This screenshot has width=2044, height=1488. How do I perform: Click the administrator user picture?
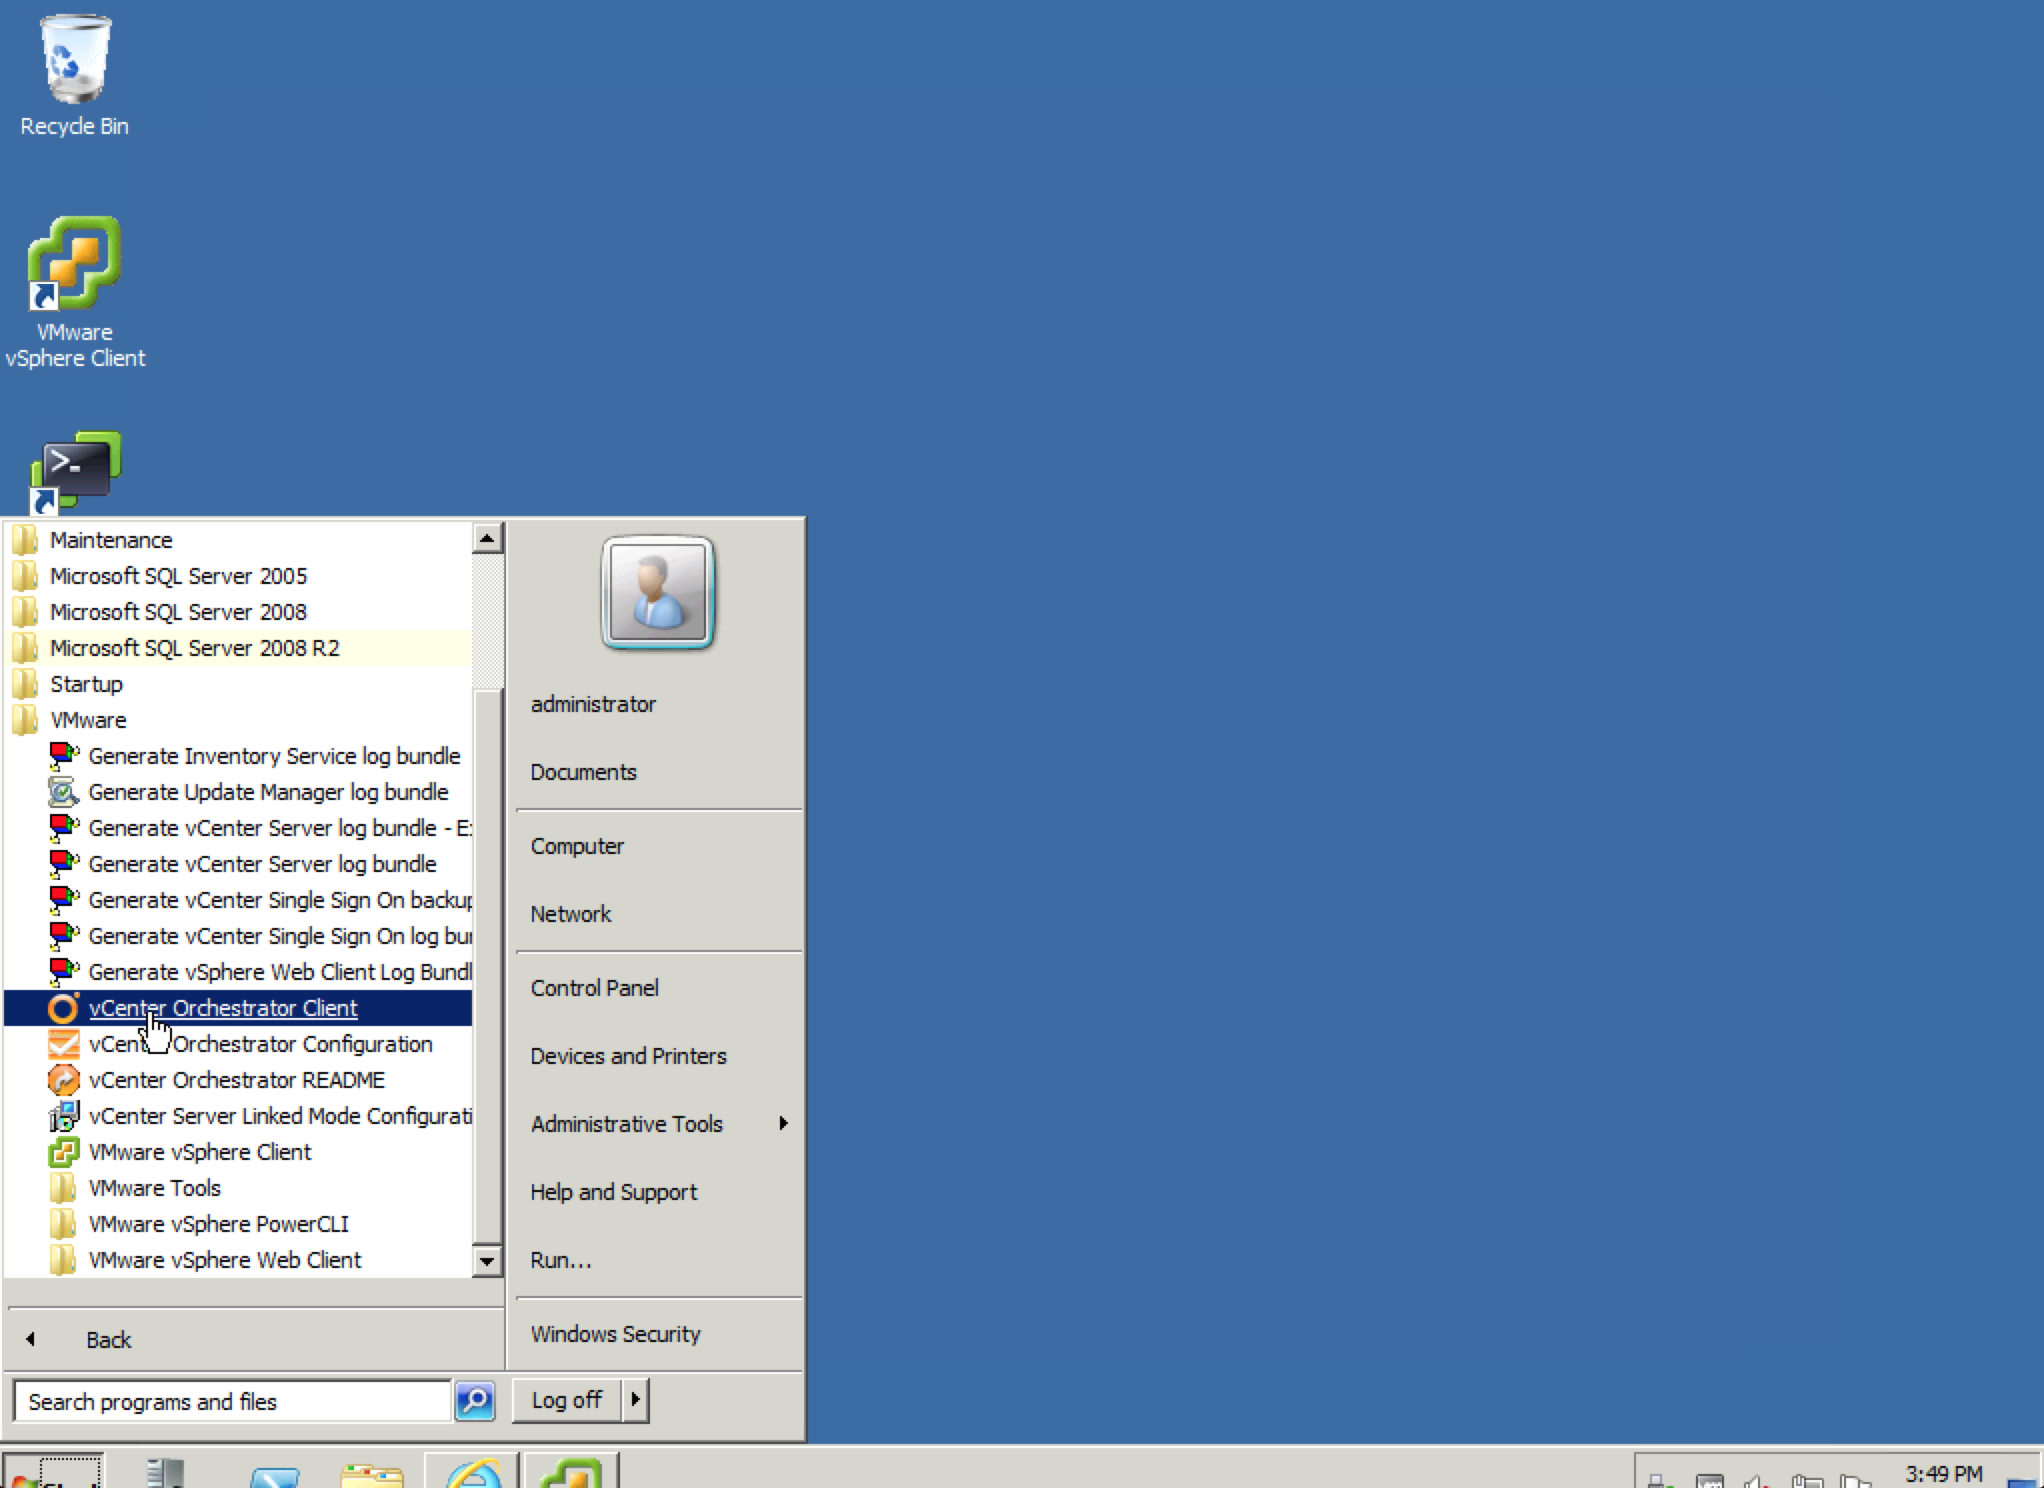pos(657,593)
